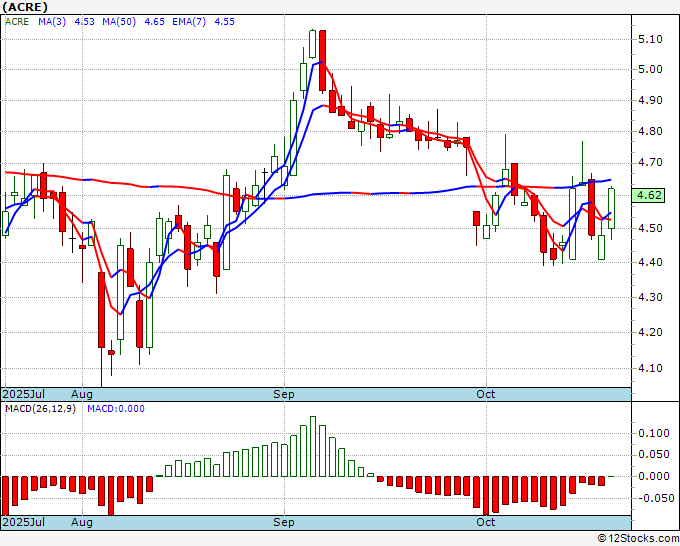Select the MA(3) indicator label
Viewport: 680px width, 546px height.
[x=52, y=22]
